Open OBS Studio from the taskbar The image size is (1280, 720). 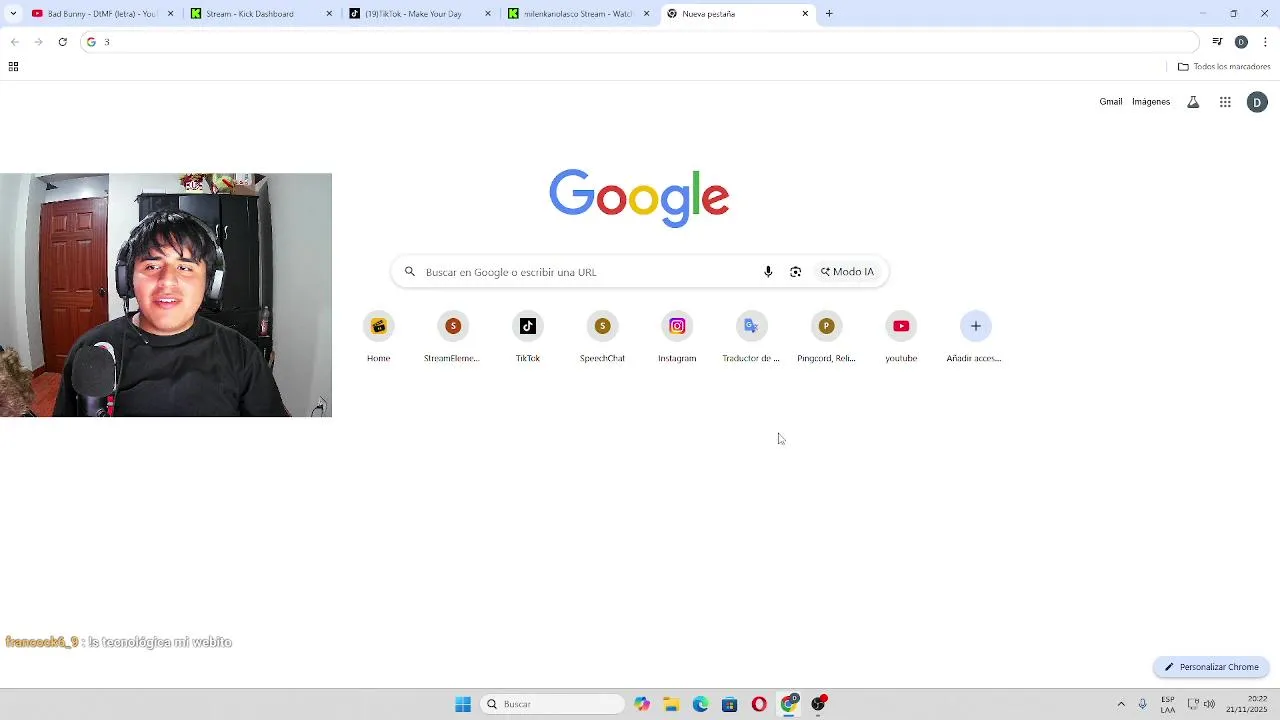point(818,704)
